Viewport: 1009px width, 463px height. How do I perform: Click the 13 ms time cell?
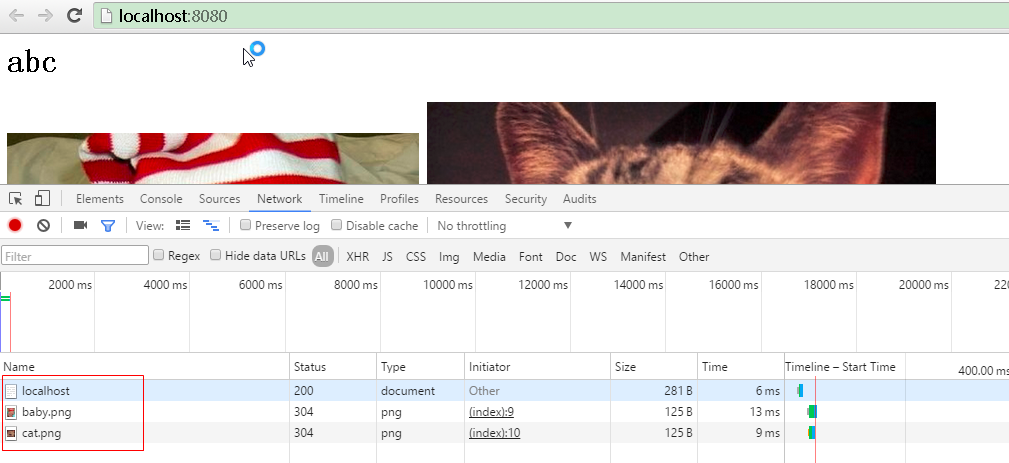coord(764,412)
